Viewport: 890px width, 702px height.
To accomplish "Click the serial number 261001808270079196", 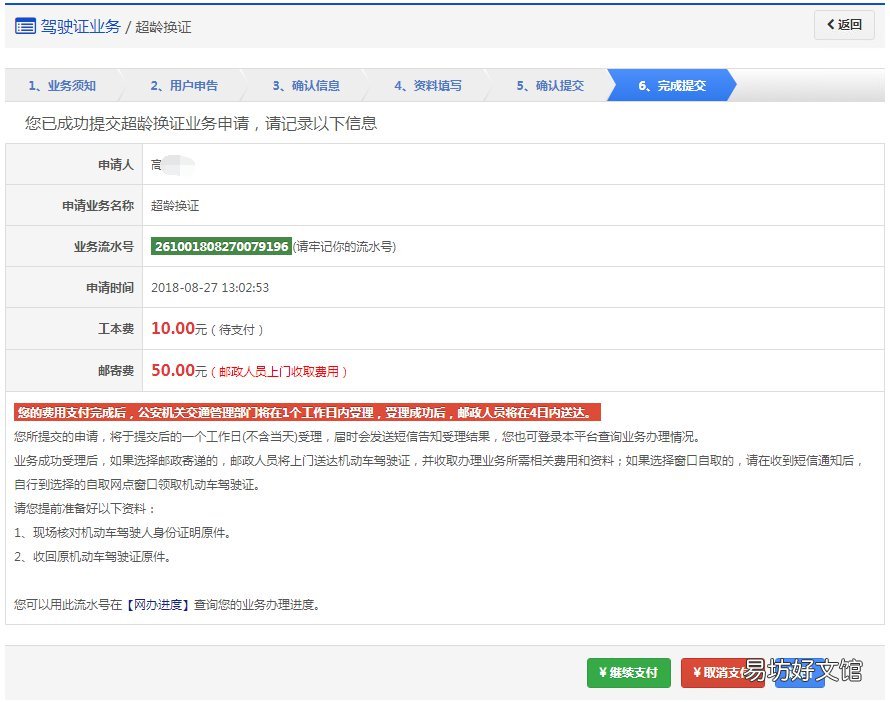I will tap(221, 246).
